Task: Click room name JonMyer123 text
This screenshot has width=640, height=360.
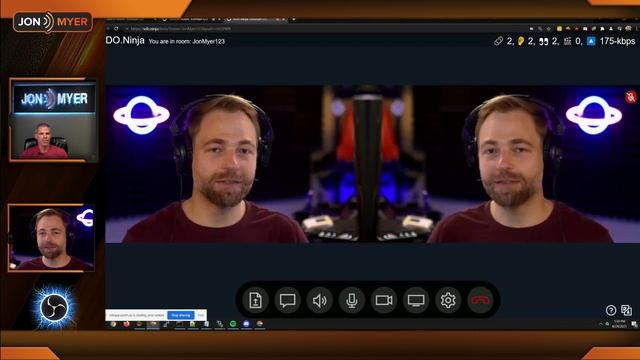Action: click(209, 41)
